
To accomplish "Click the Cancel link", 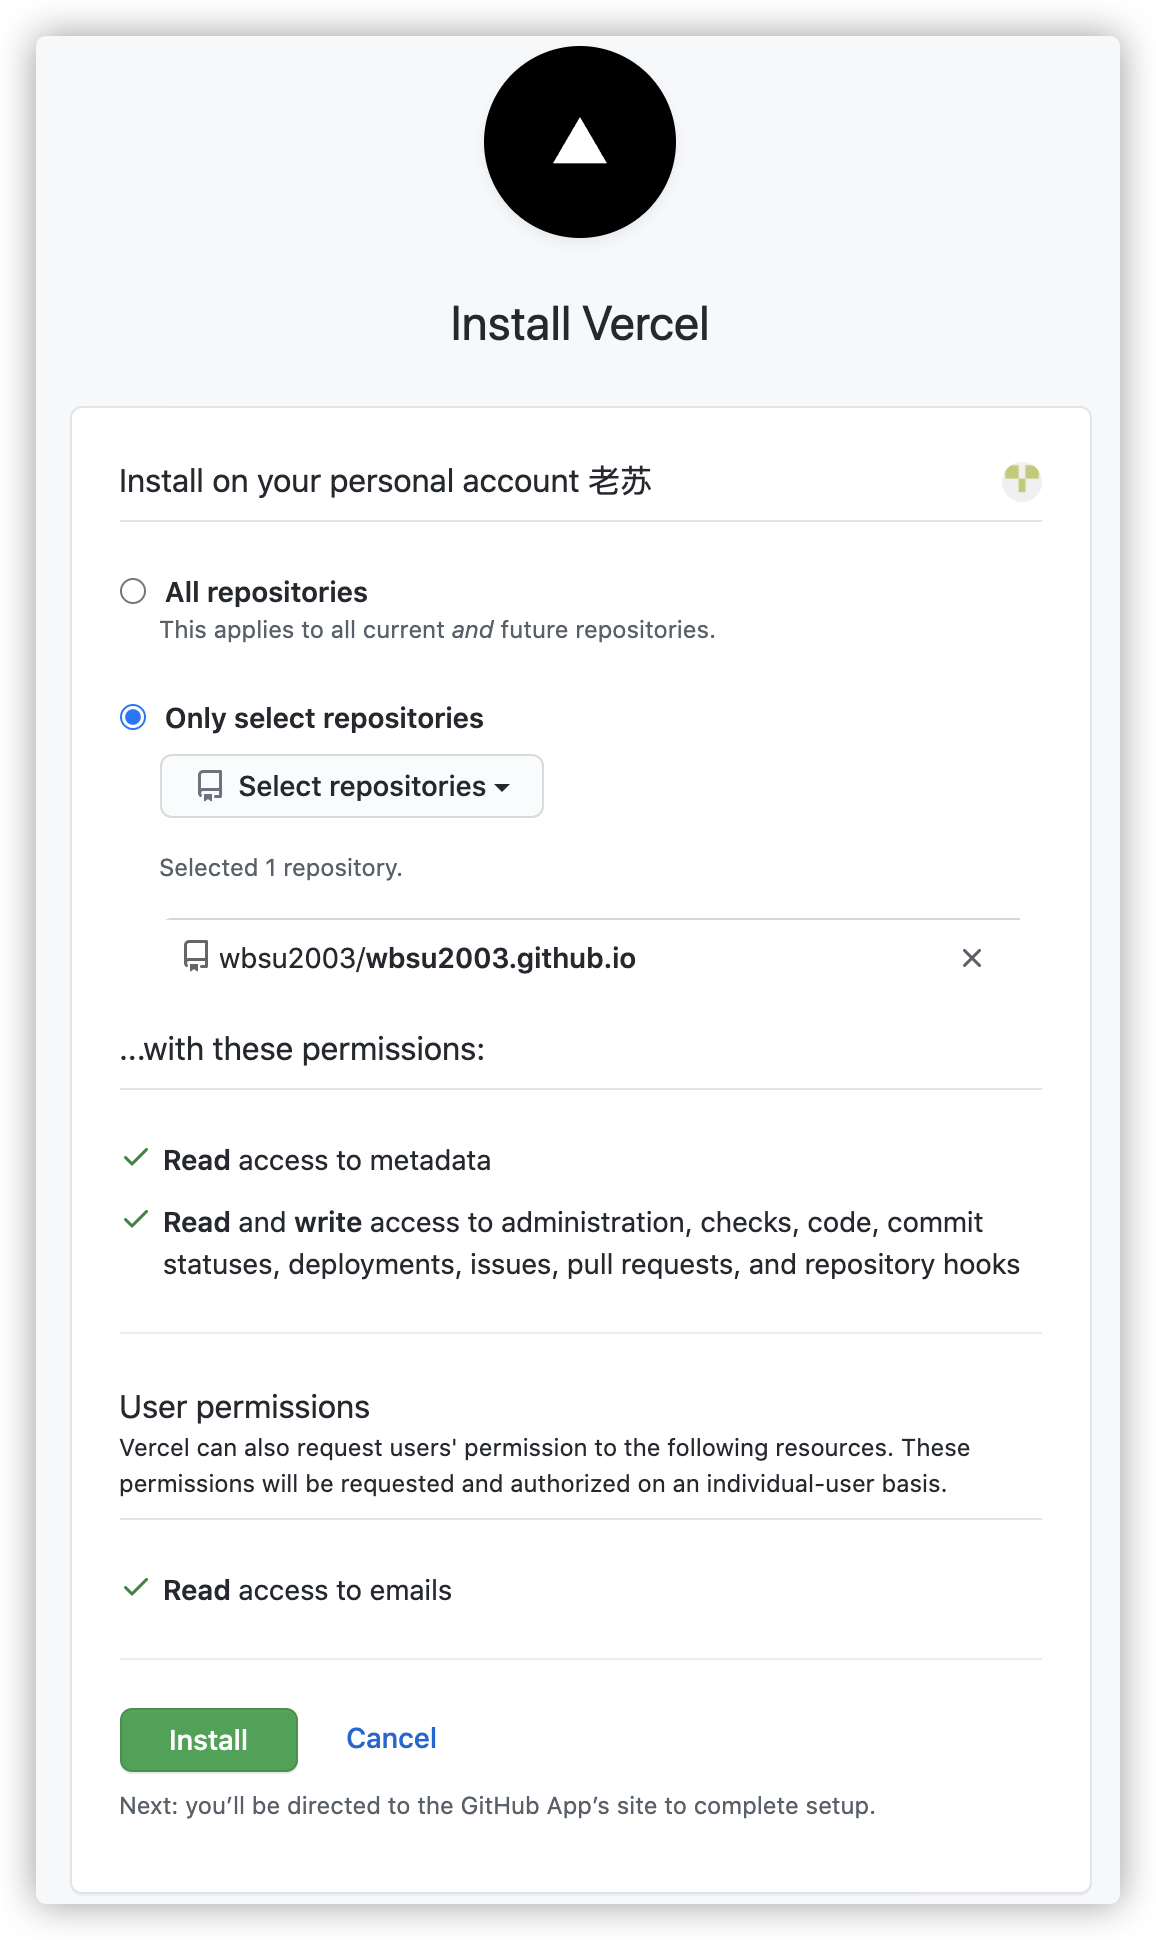I will (x=391, y=1738).
